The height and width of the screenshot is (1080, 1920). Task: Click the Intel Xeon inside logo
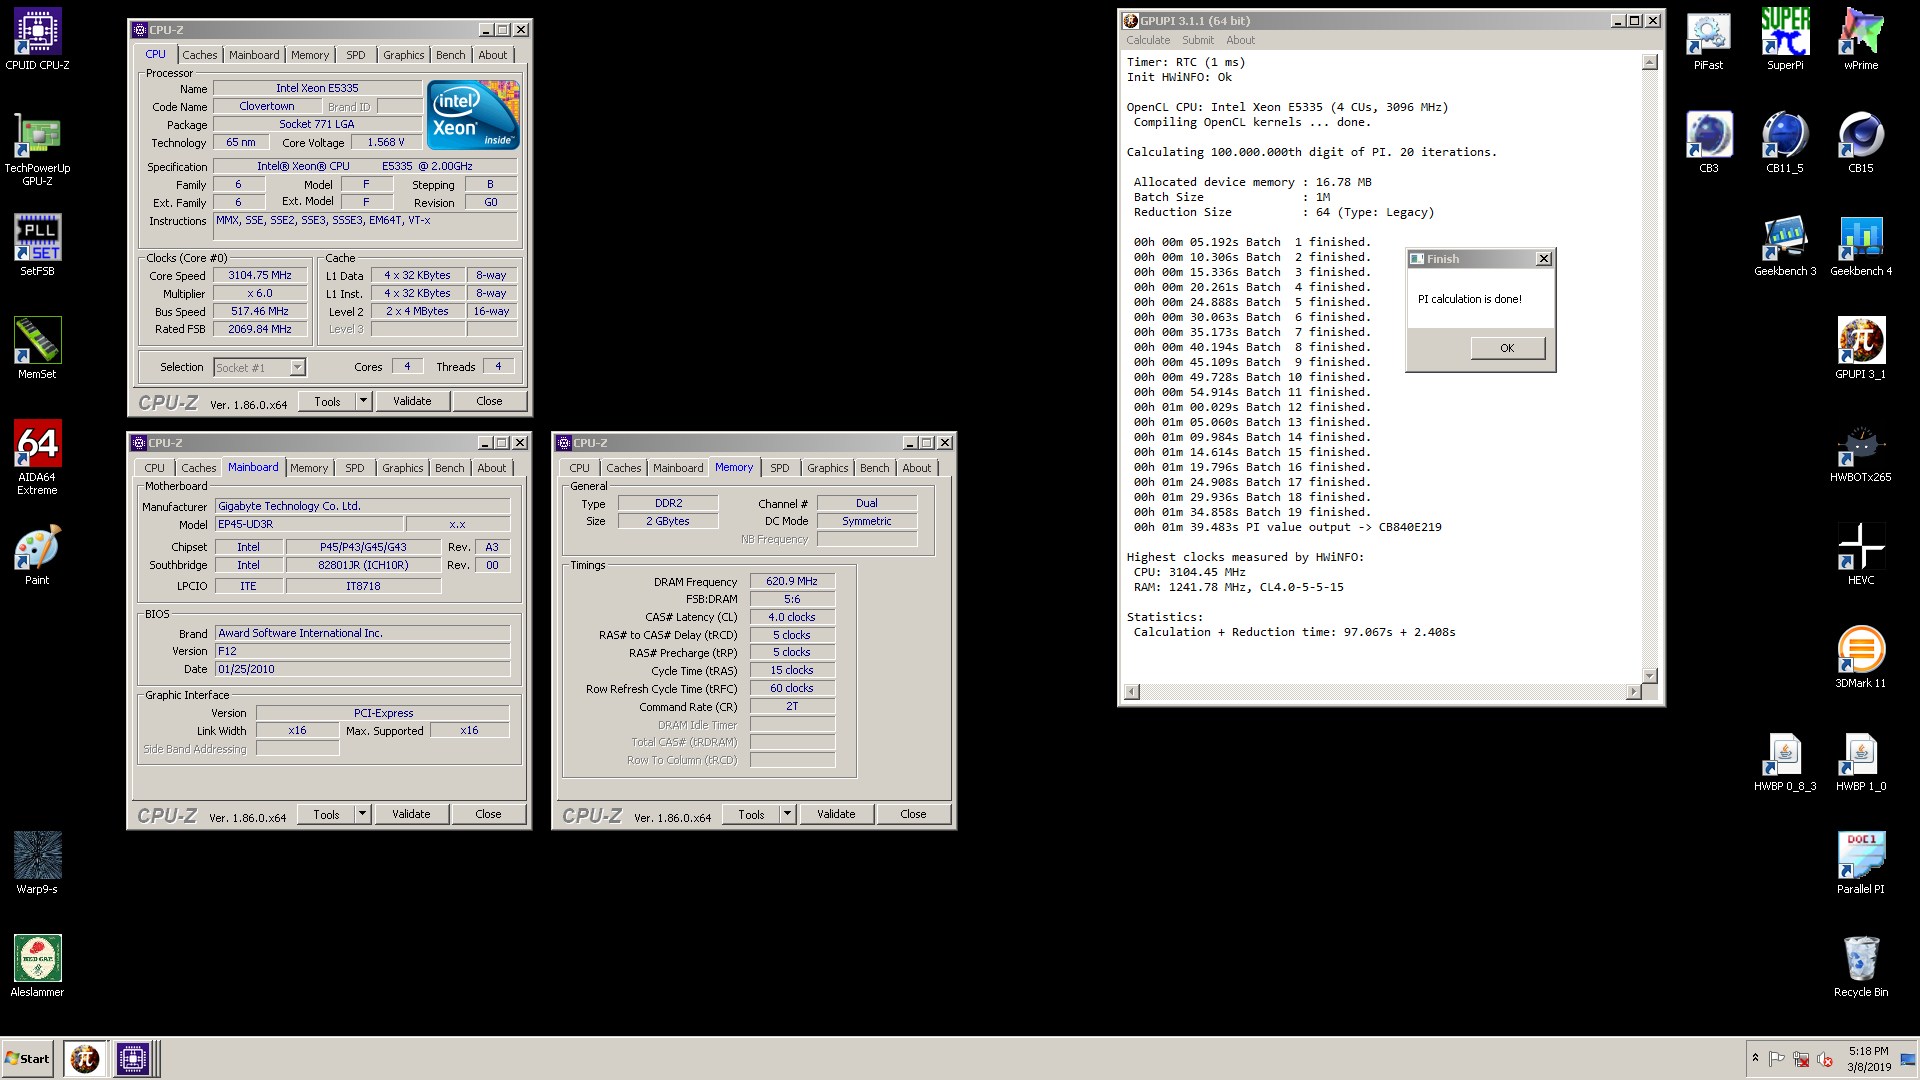click(473, 115)
